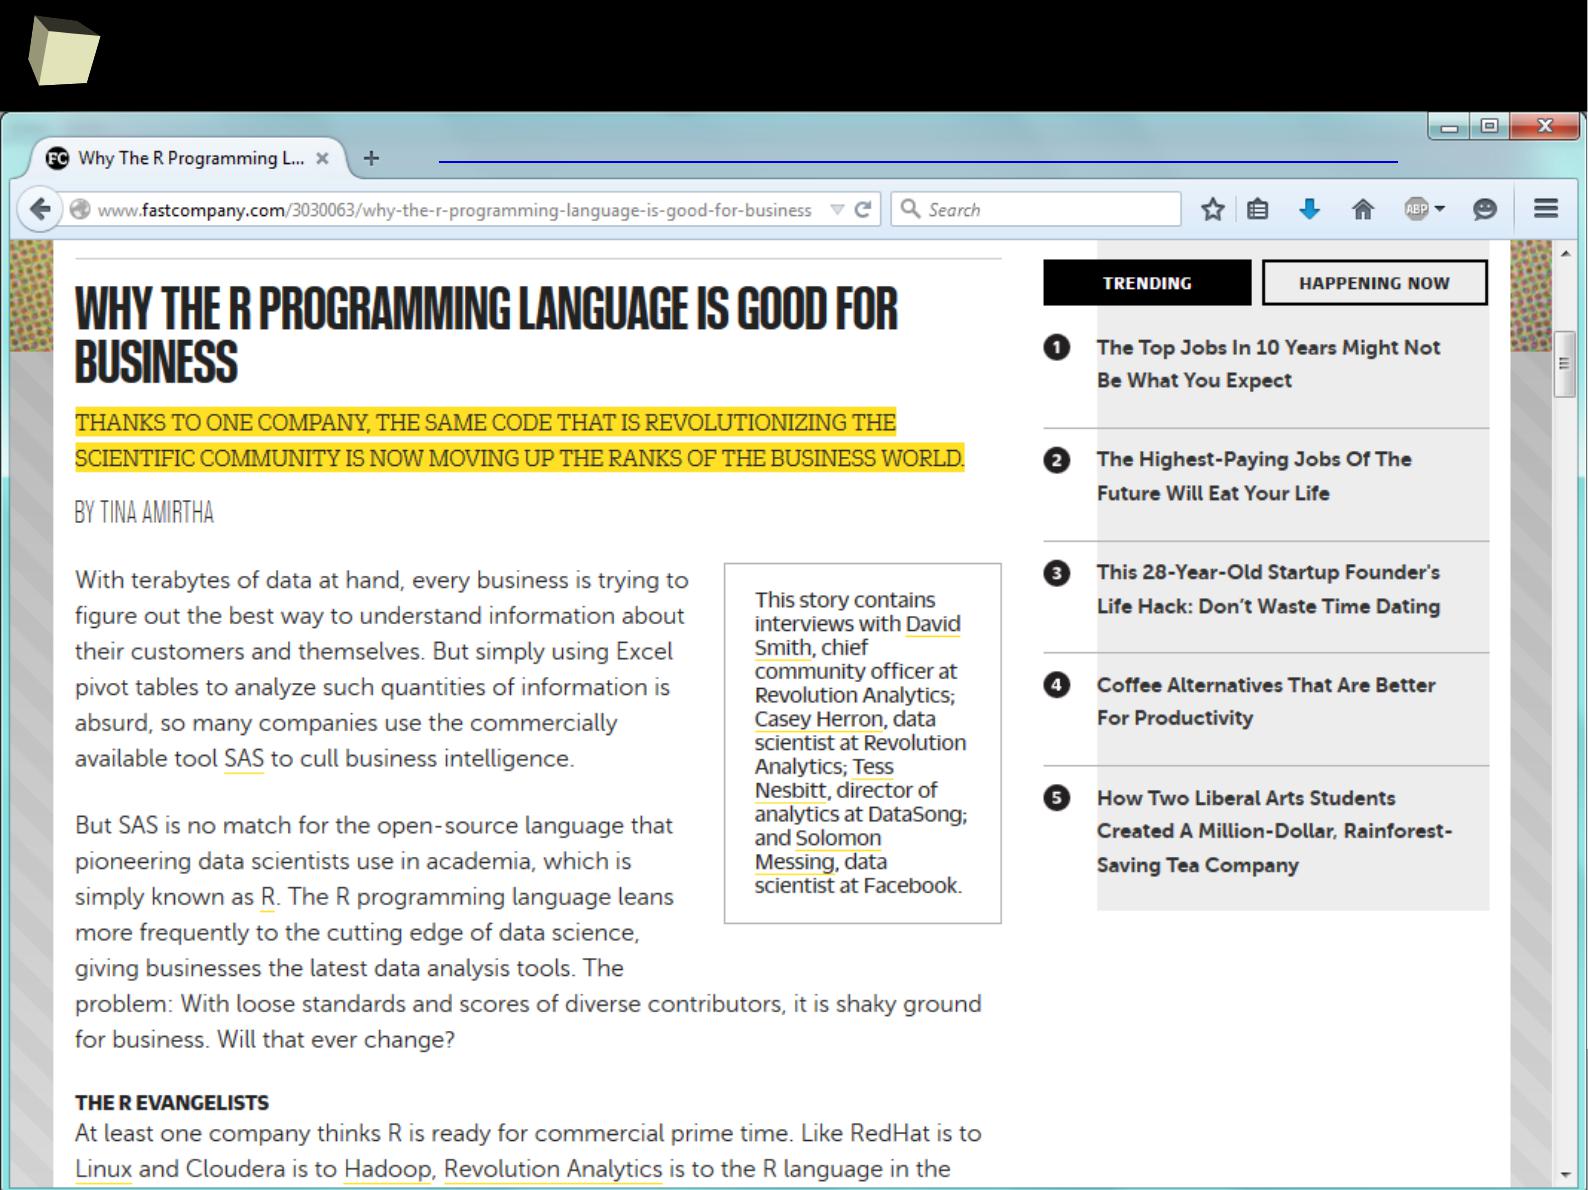
Task: Switch to the TRENDING tab
Action: click(x=1147, y=283)
